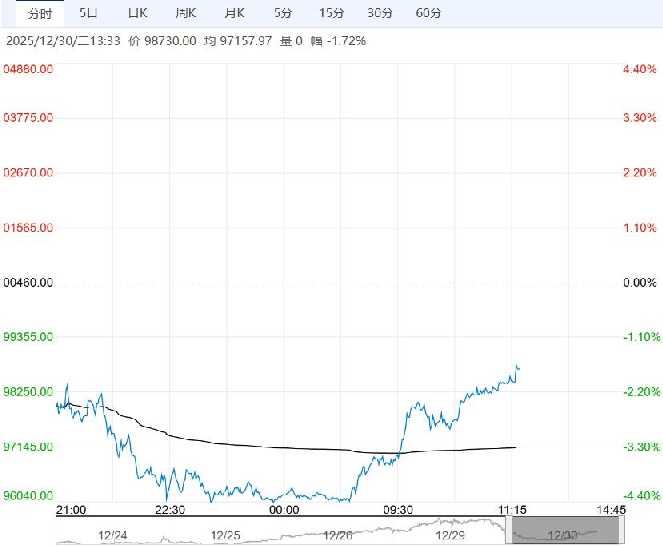Switch to the 周K weekly chart tab
663x546 pixels.
pos(186,13)
